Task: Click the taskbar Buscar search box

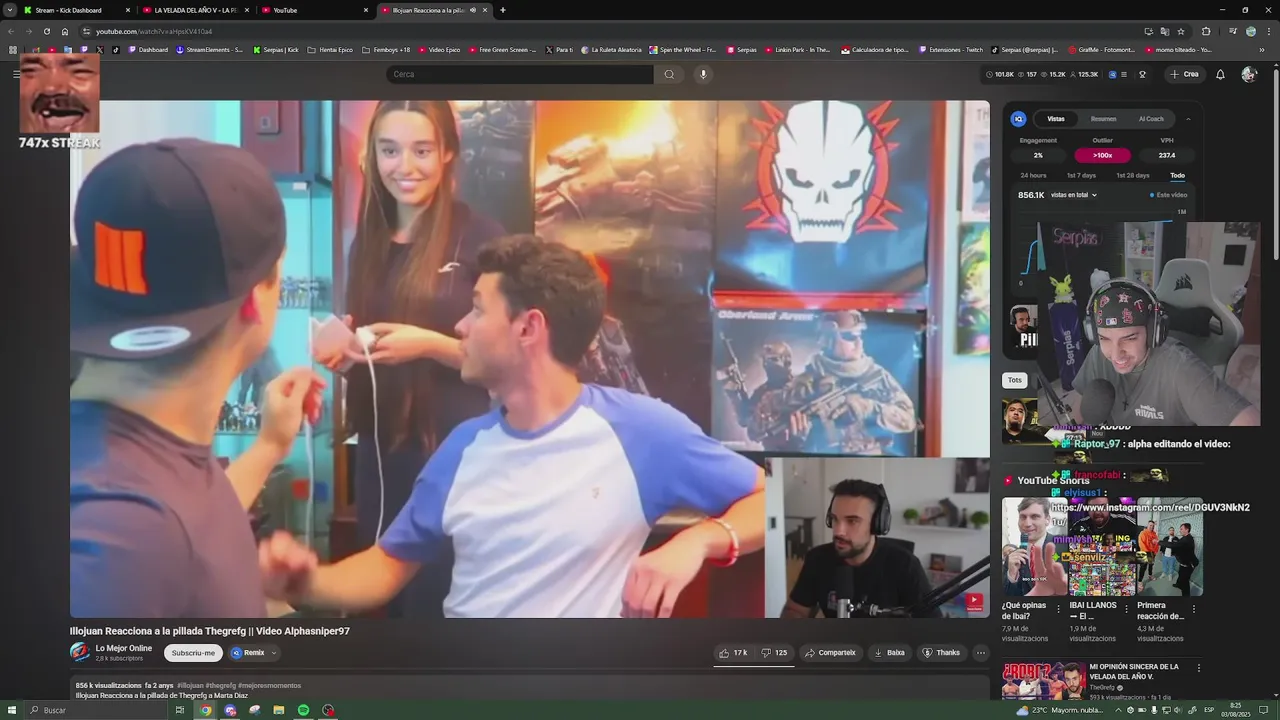Action: pos(95,710)
